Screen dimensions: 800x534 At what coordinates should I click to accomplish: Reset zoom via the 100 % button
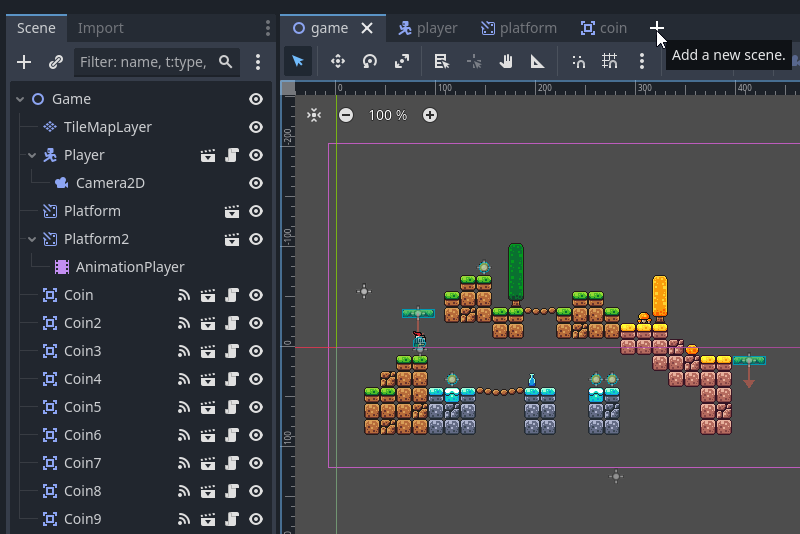coord(387,115)
